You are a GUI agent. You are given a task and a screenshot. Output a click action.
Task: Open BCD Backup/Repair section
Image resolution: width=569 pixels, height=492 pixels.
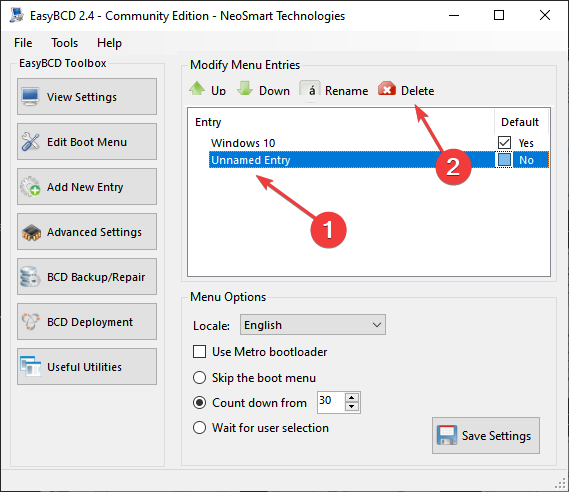pos(87,276)
